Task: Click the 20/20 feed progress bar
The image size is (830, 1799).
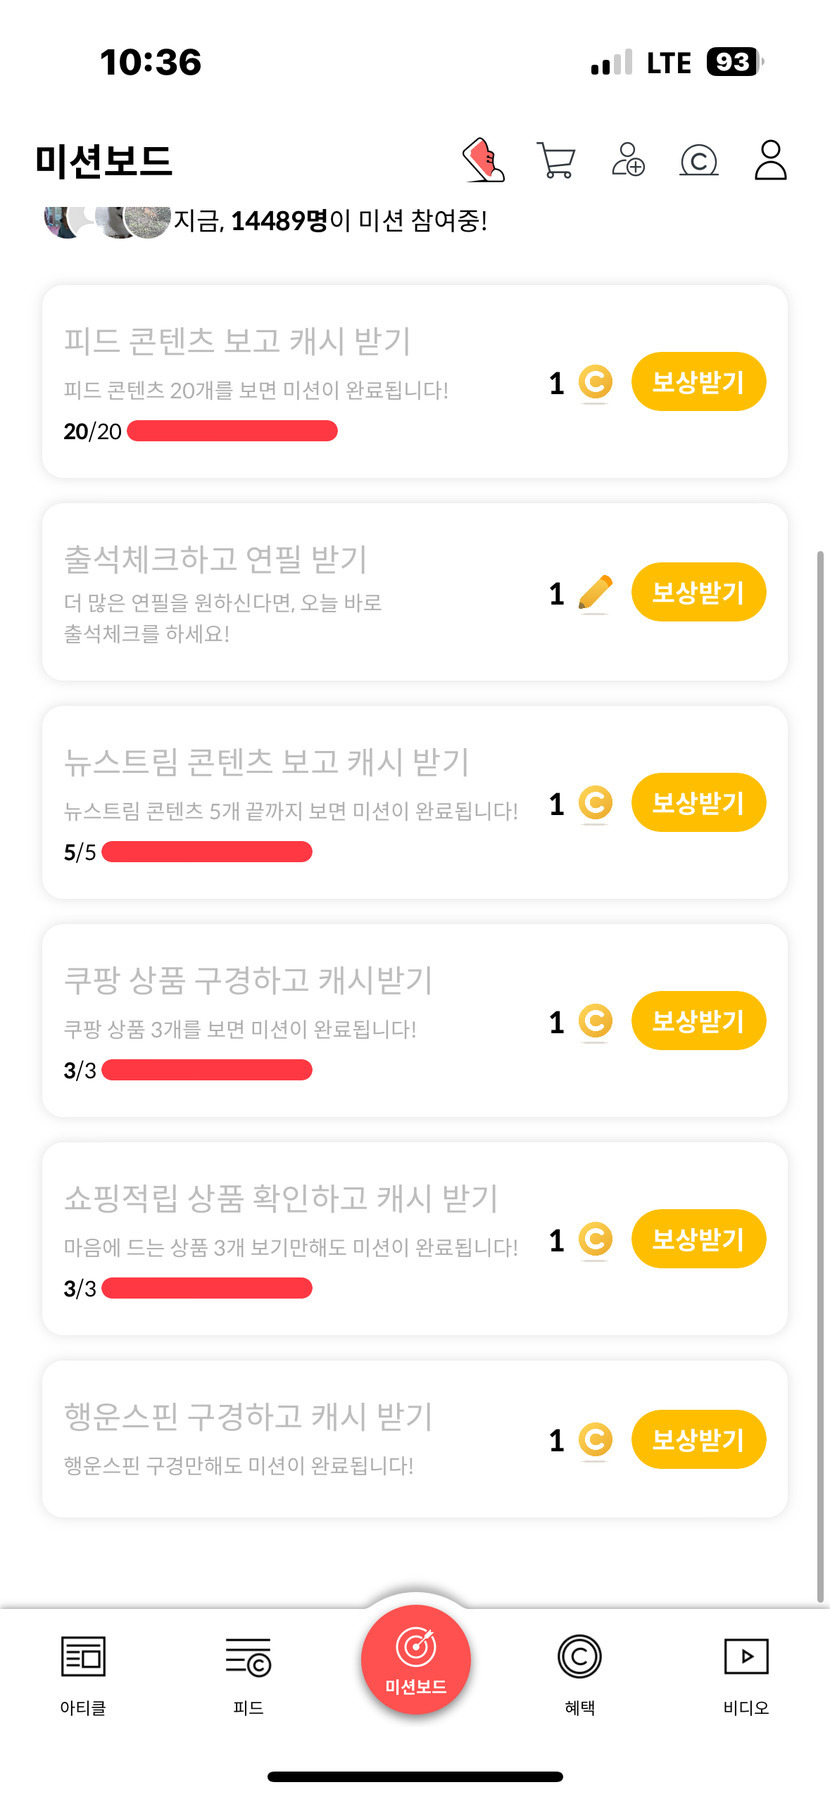Action: (x=232, y=431)
